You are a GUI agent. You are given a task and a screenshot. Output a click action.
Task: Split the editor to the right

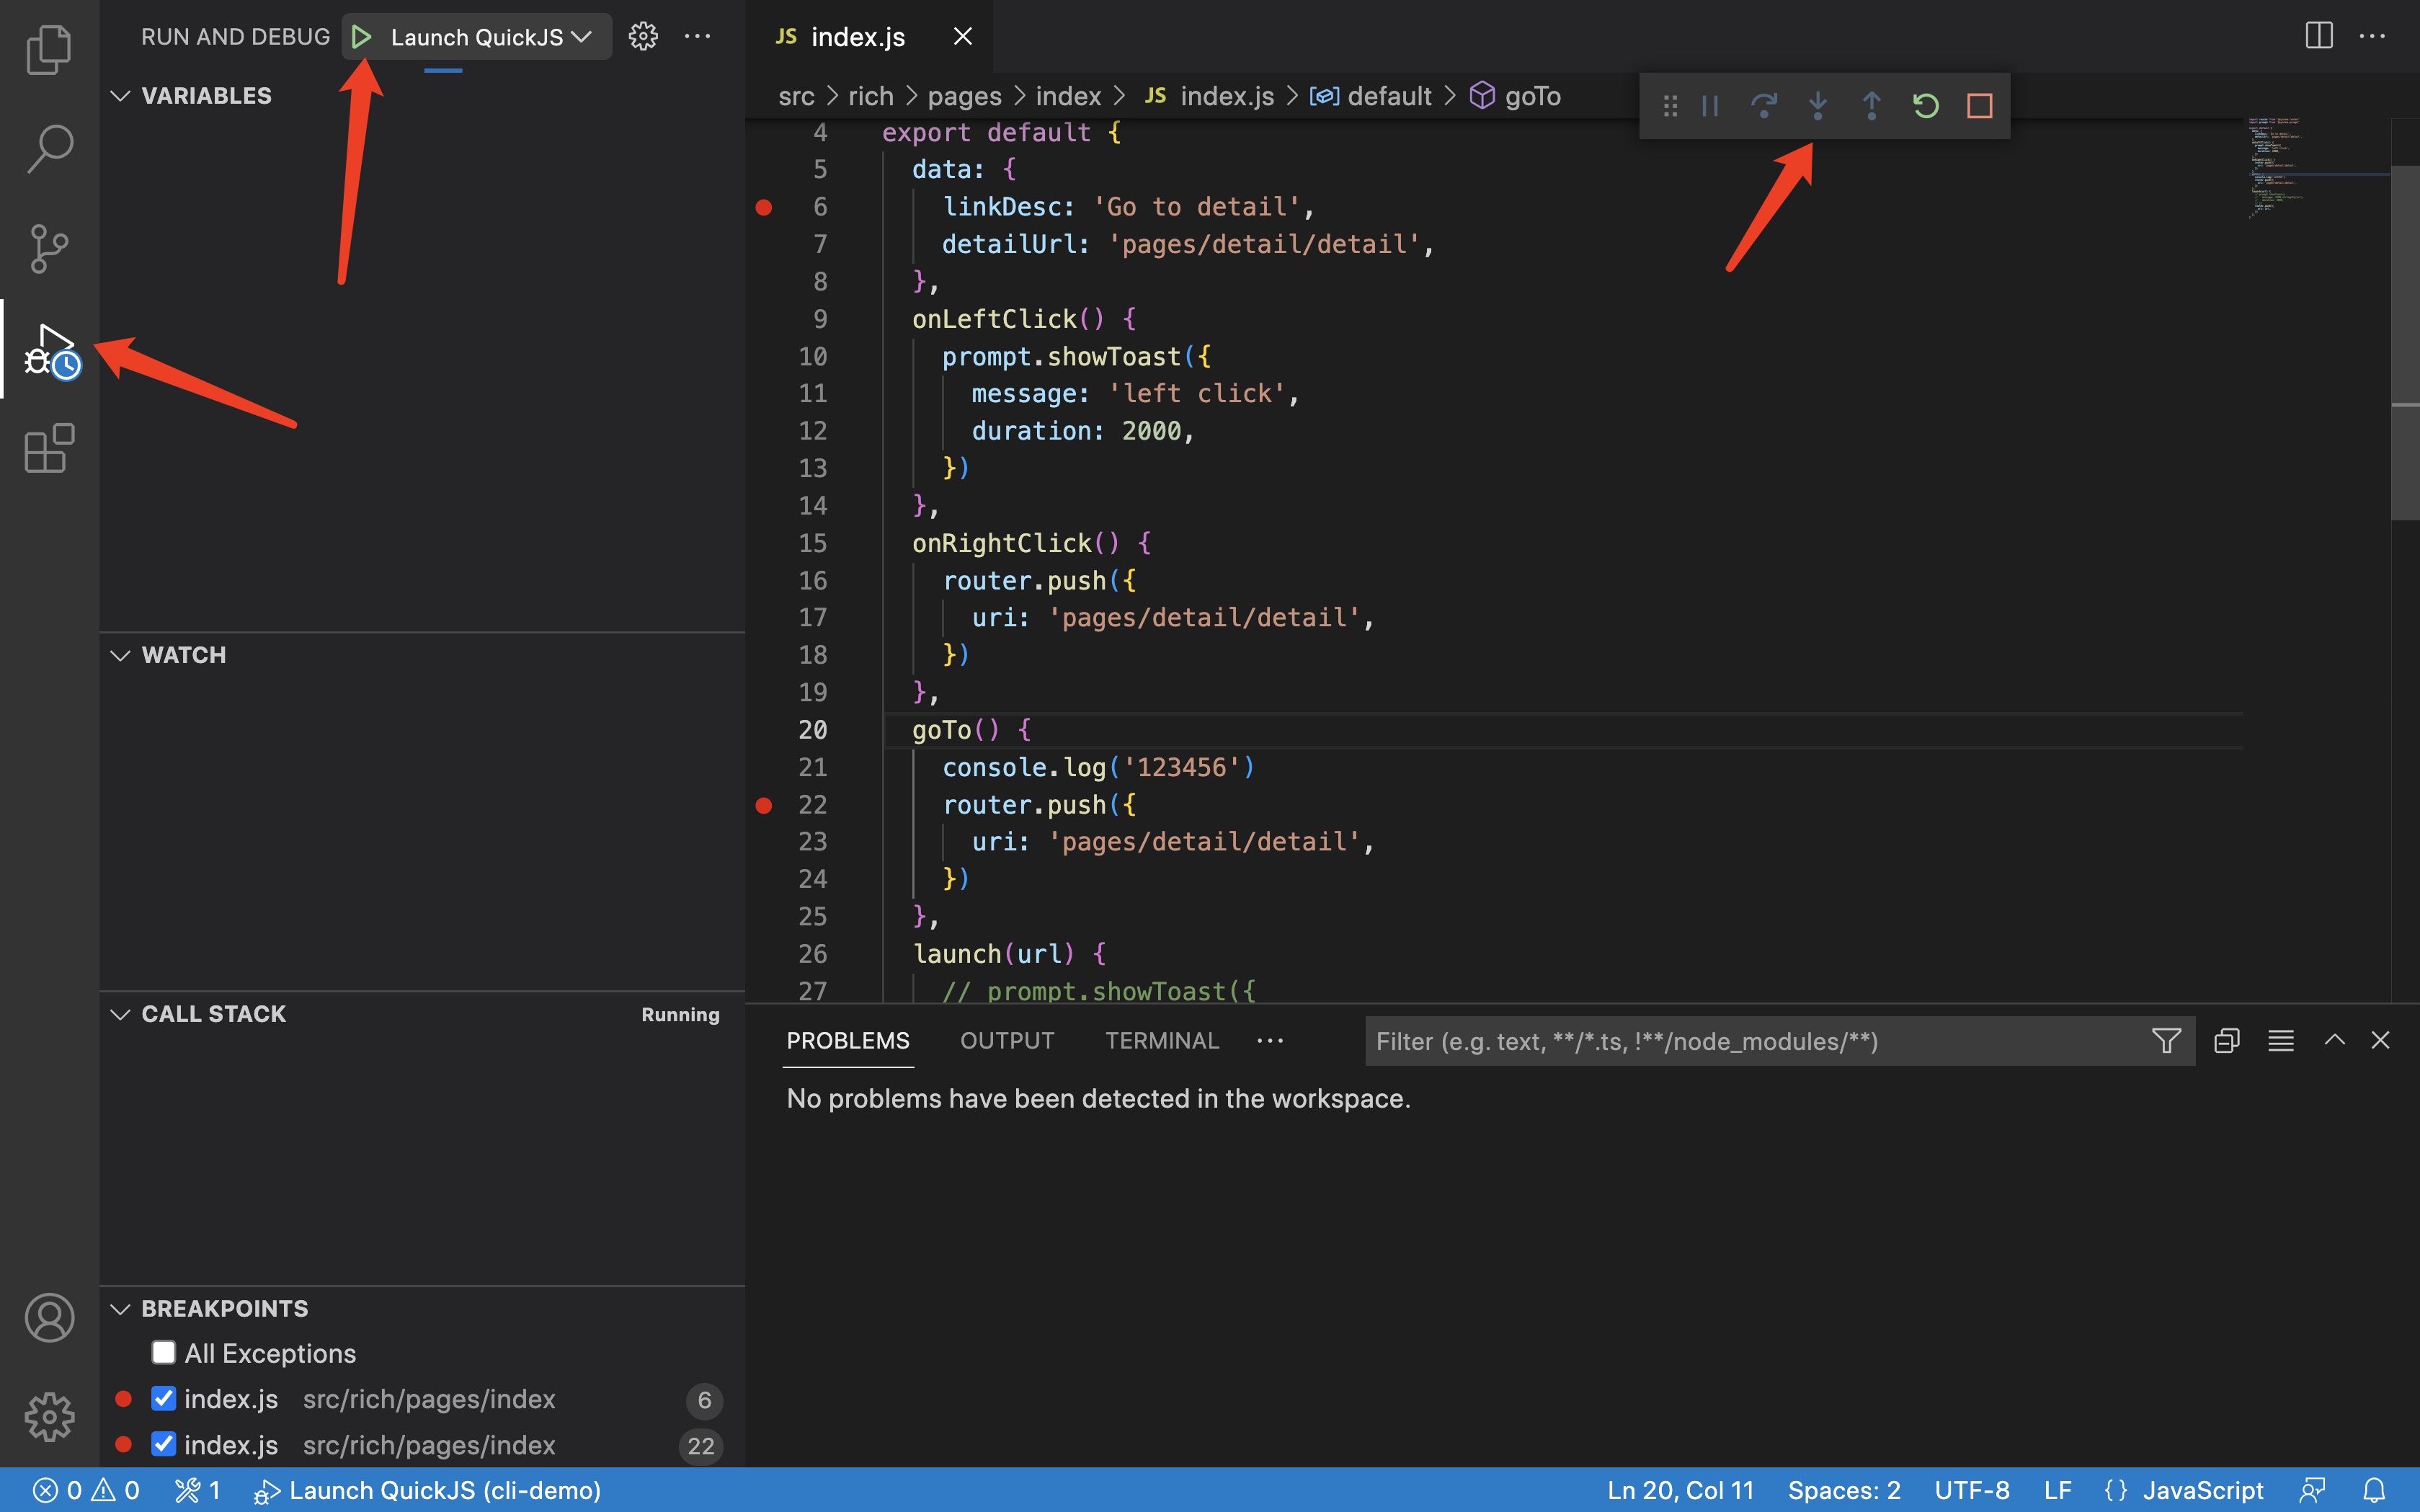pyautogui.click(x=2319, y=36)
